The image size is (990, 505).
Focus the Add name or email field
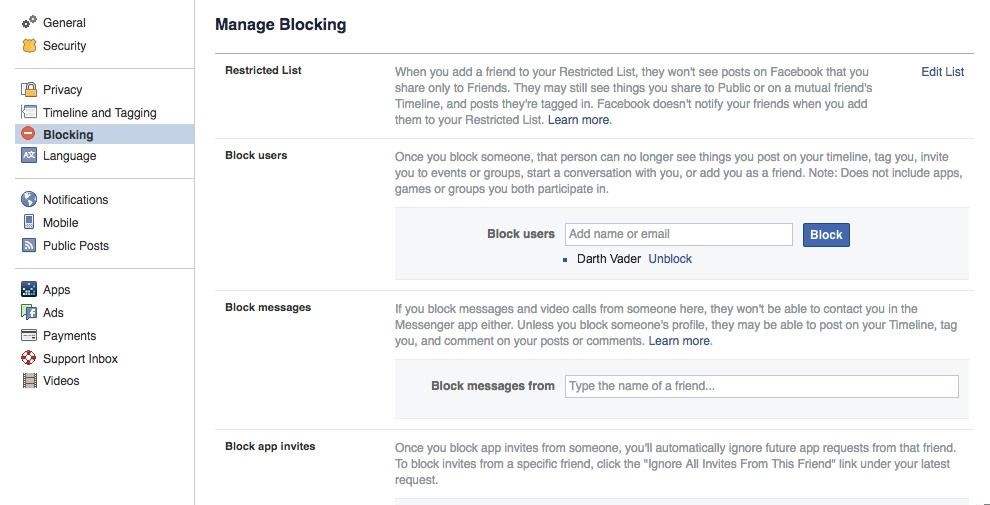pos(679,234)
